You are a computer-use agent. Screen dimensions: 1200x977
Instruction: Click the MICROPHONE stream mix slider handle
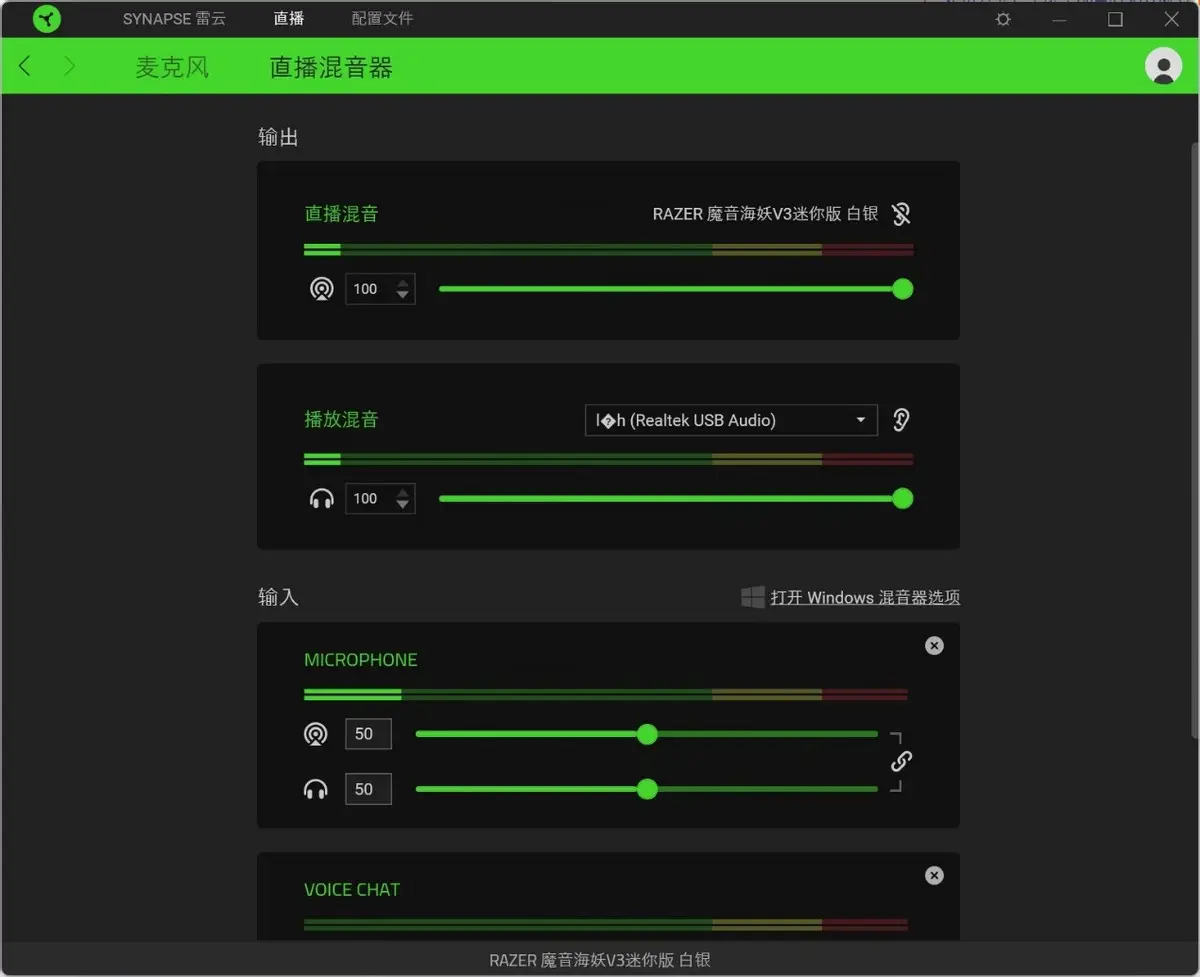pos(647,735)
